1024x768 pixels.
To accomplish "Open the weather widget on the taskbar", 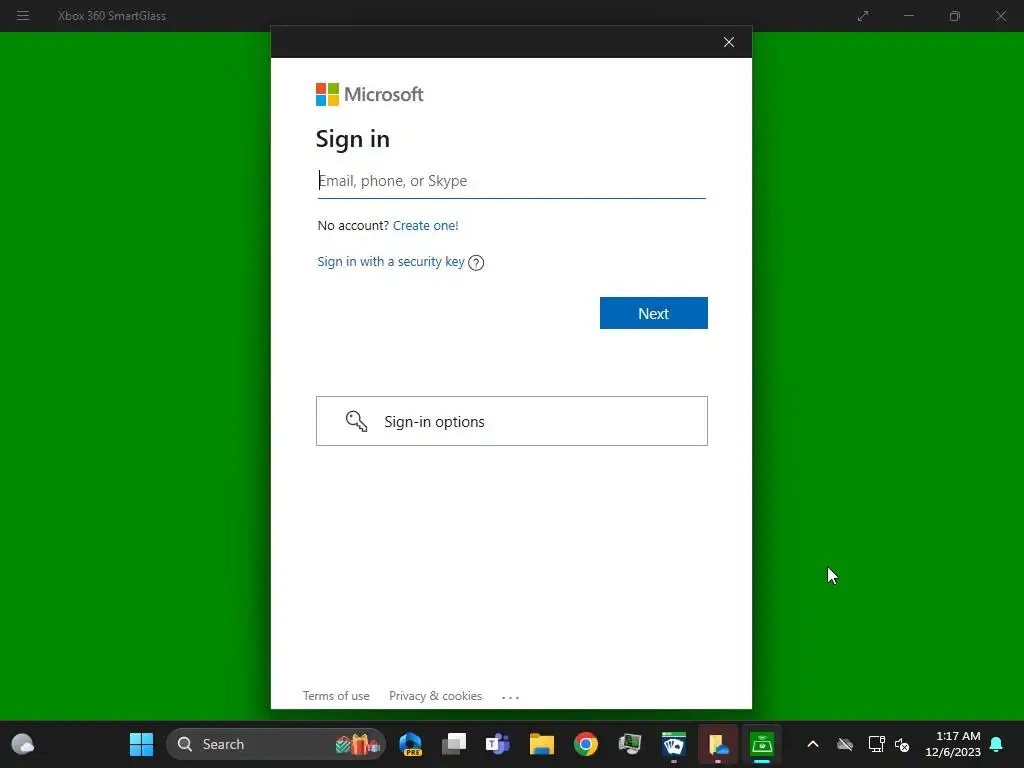I will click(x=23, y=744).
